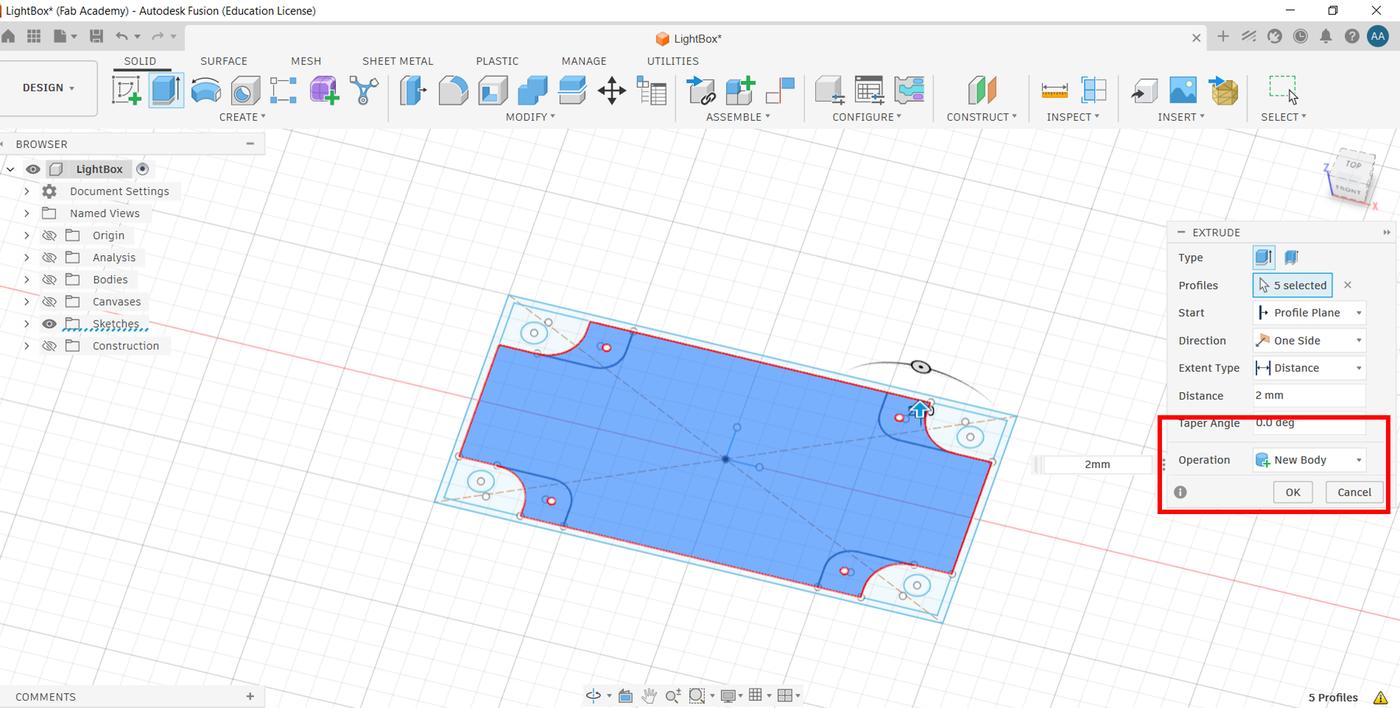The width and height of the screenshot is (1400, 708).
Task: Open the notifications bell
Action: click(x=1326, y=36)
